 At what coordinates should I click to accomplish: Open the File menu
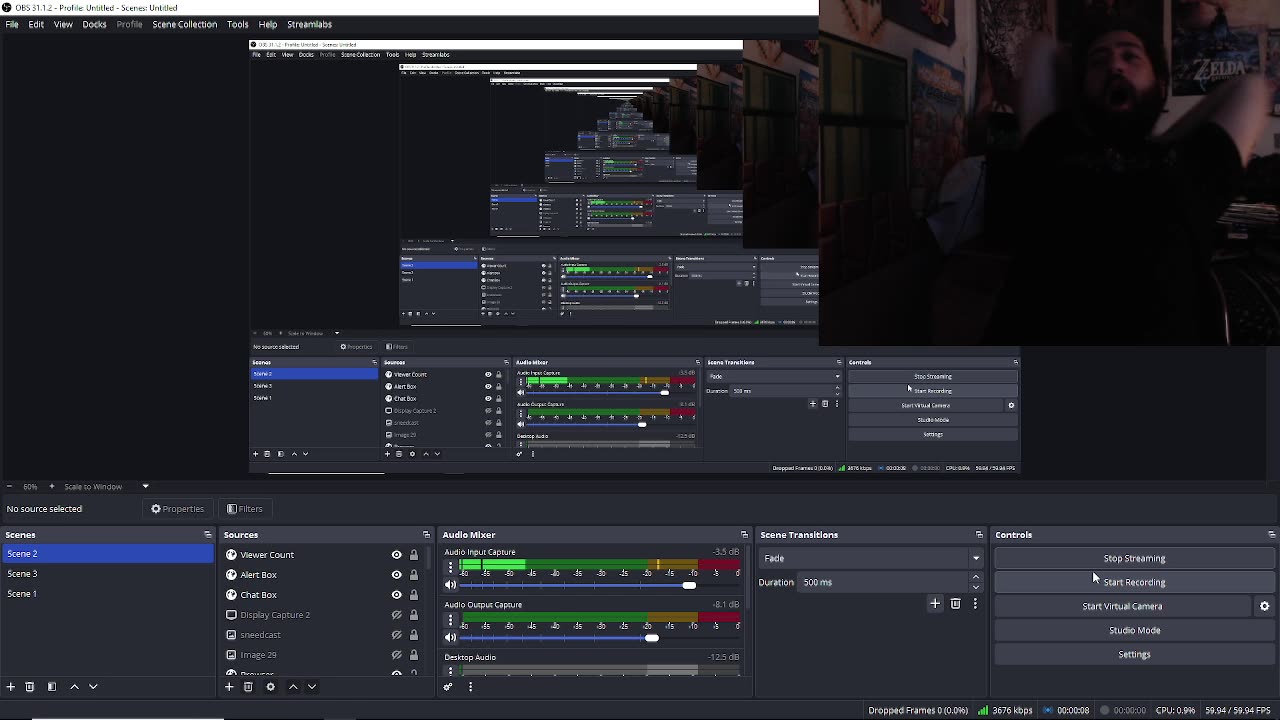pos(12,24)
